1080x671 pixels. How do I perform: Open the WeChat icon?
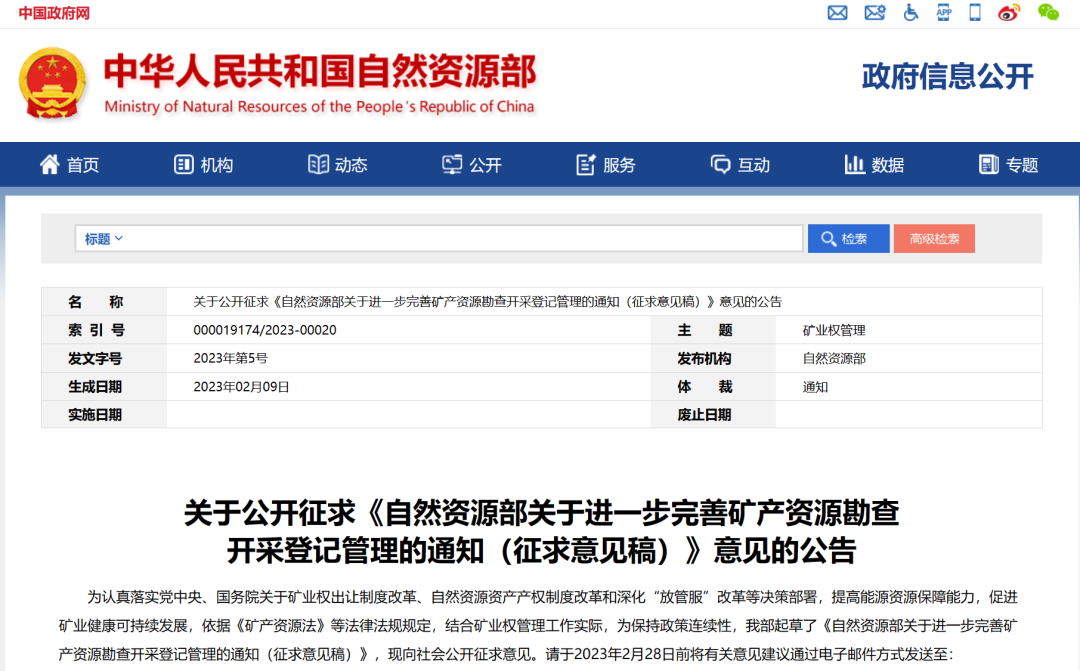click(1046, 13)
